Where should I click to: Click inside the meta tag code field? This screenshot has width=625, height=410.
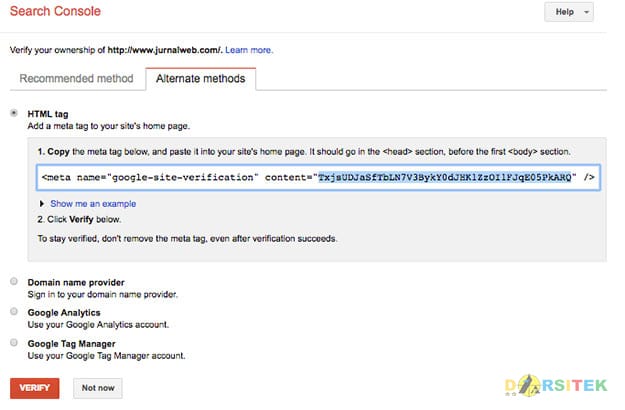coord(318,177)
